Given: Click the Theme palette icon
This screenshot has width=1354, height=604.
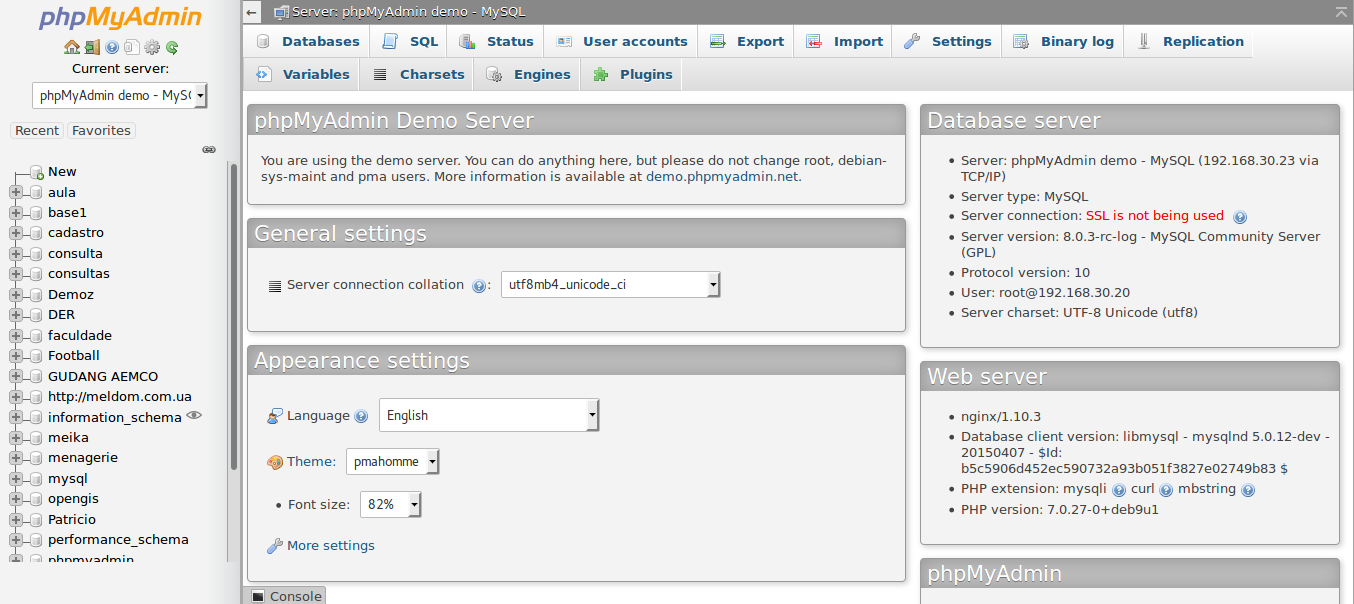Looking at the screenshot, I should (275, 462).
